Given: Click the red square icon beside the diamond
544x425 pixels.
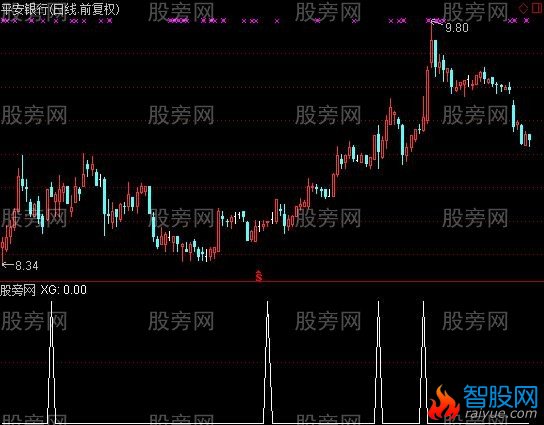Looking at the screenshot, I should [537, 8].
